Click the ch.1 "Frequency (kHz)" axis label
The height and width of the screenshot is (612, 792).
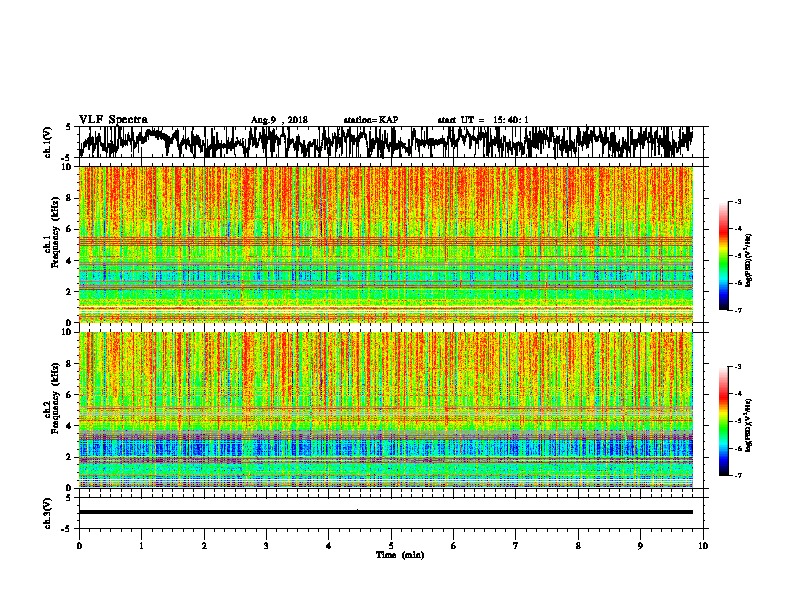(x=55, y=233)
